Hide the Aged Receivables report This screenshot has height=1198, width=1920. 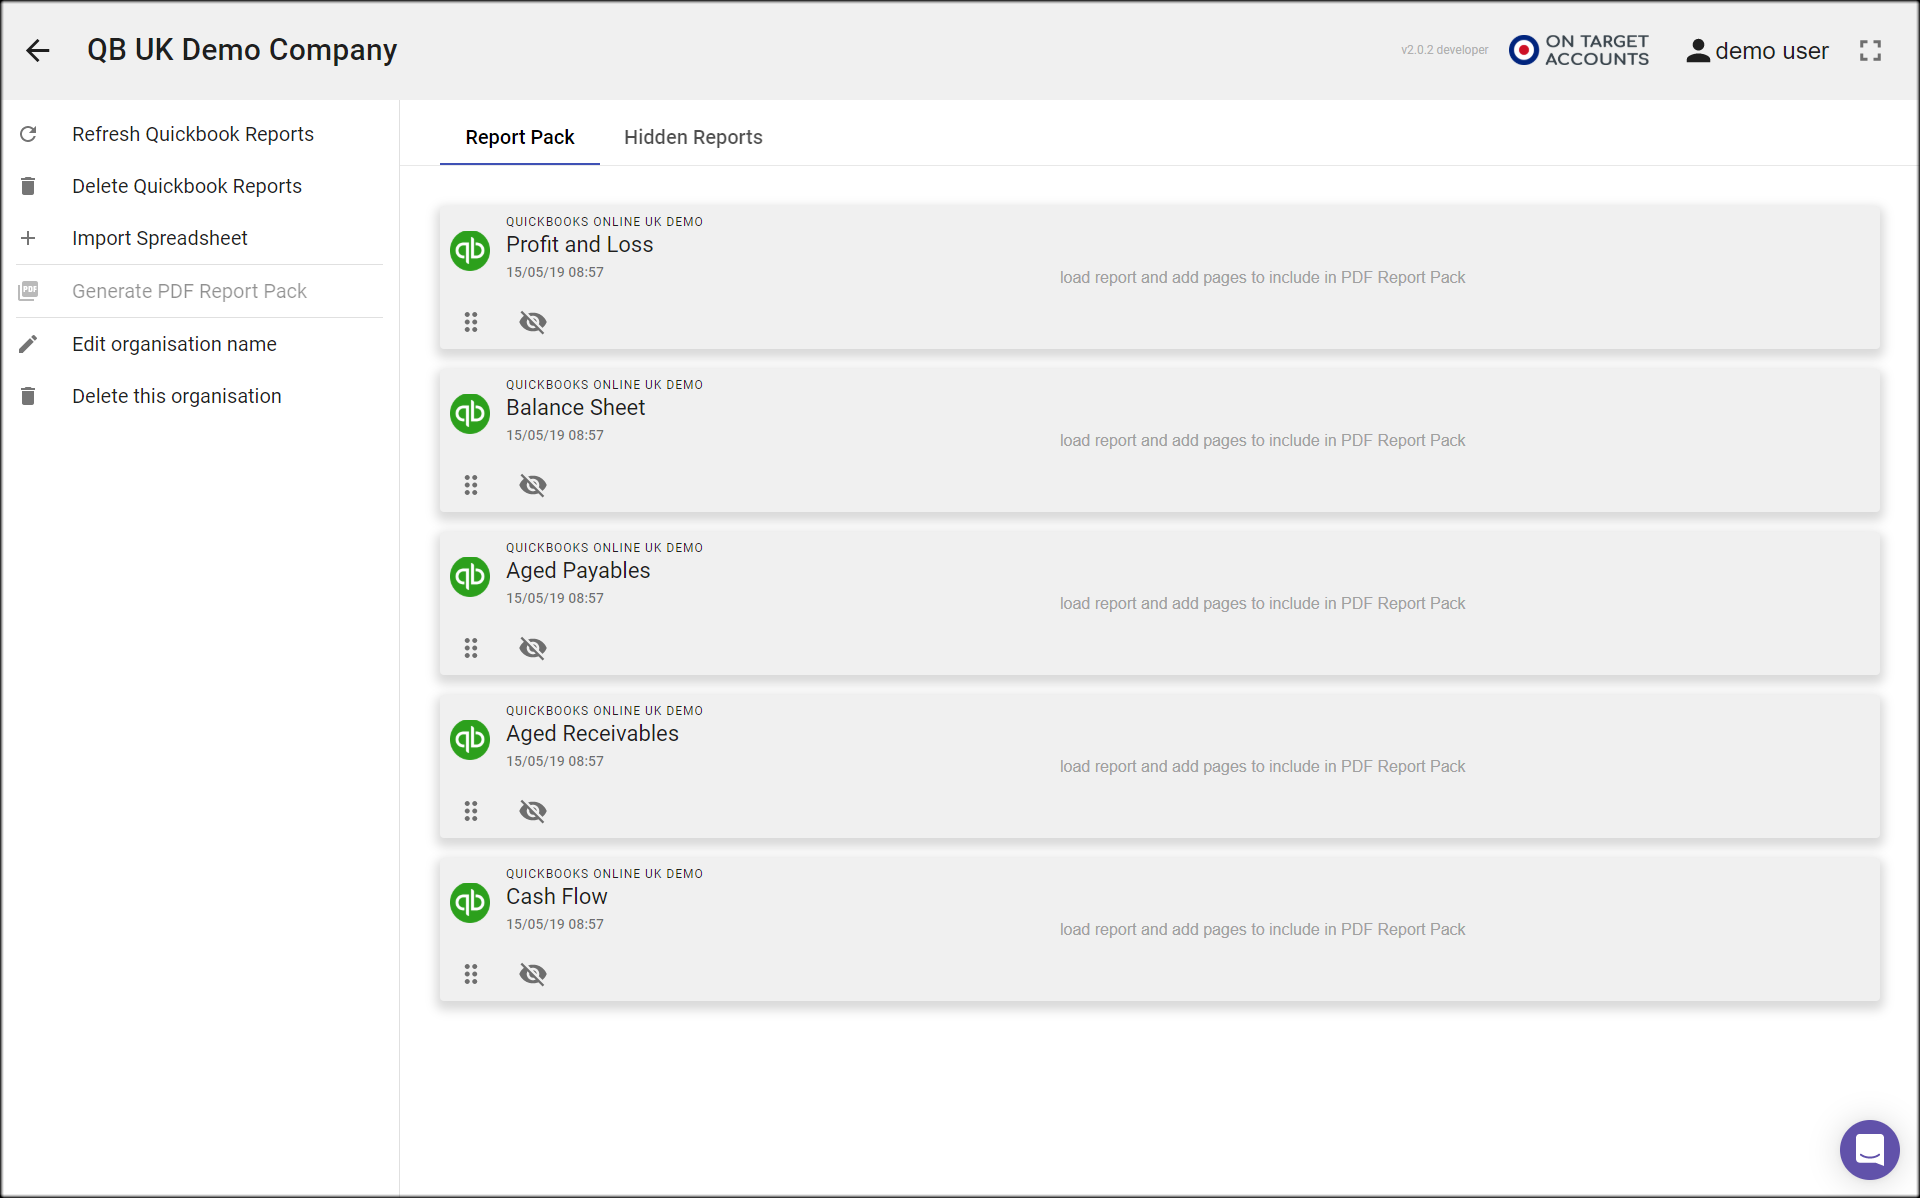[533, 811]
